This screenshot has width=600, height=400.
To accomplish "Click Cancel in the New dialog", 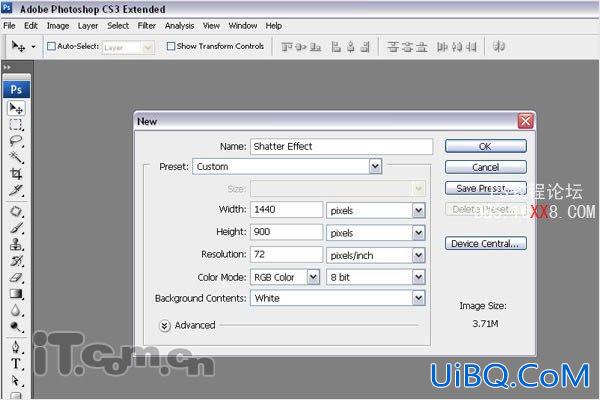I will click(x=486, y=167).
